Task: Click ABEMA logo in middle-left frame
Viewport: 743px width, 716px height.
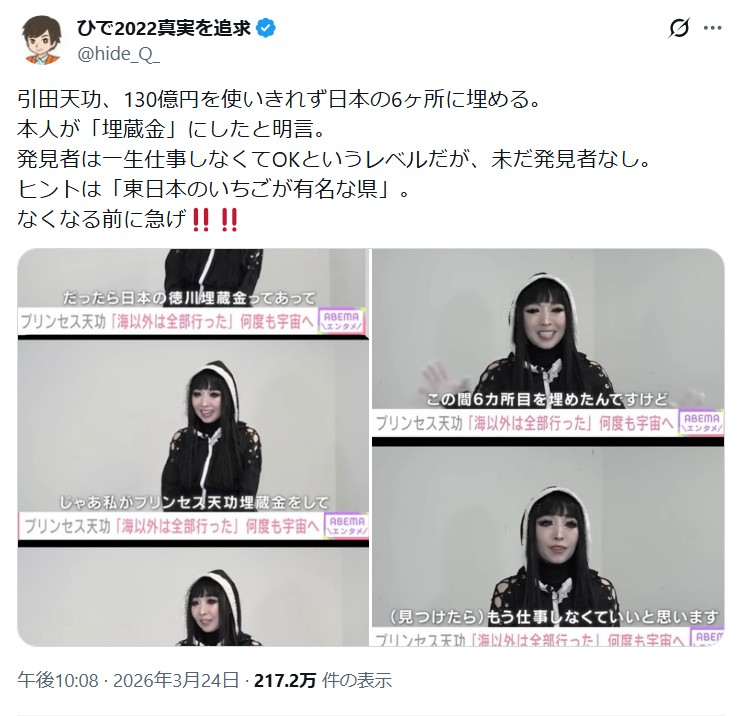Action: (x=347, y=526)
